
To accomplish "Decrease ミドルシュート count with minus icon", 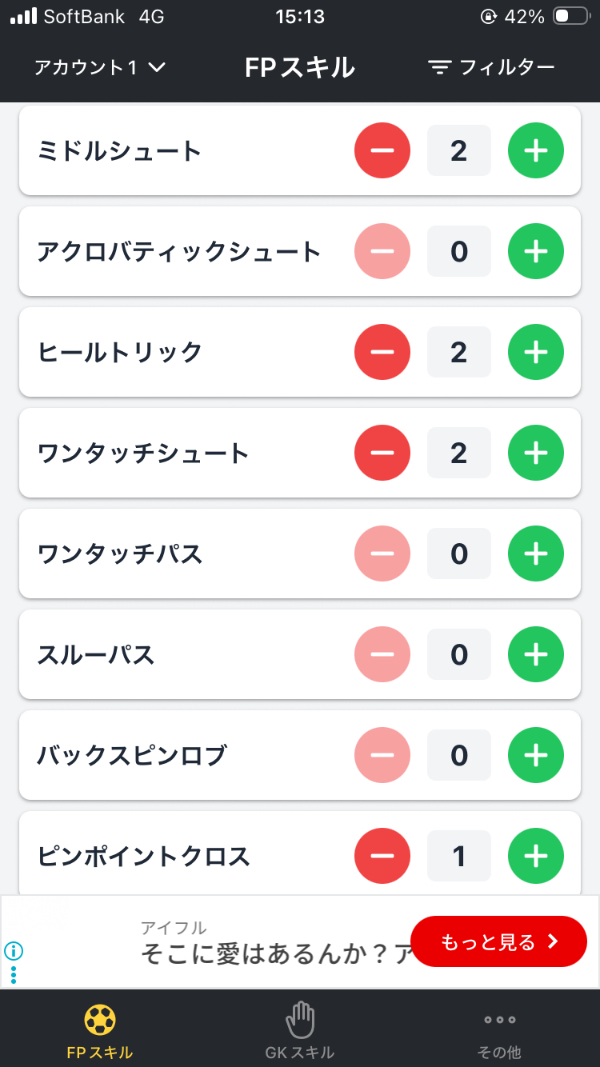I will 382,151.
